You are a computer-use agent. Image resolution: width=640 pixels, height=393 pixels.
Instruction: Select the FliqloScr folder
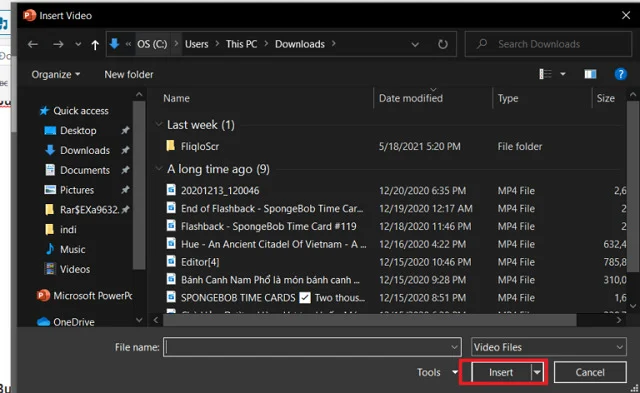click(200, 147)
